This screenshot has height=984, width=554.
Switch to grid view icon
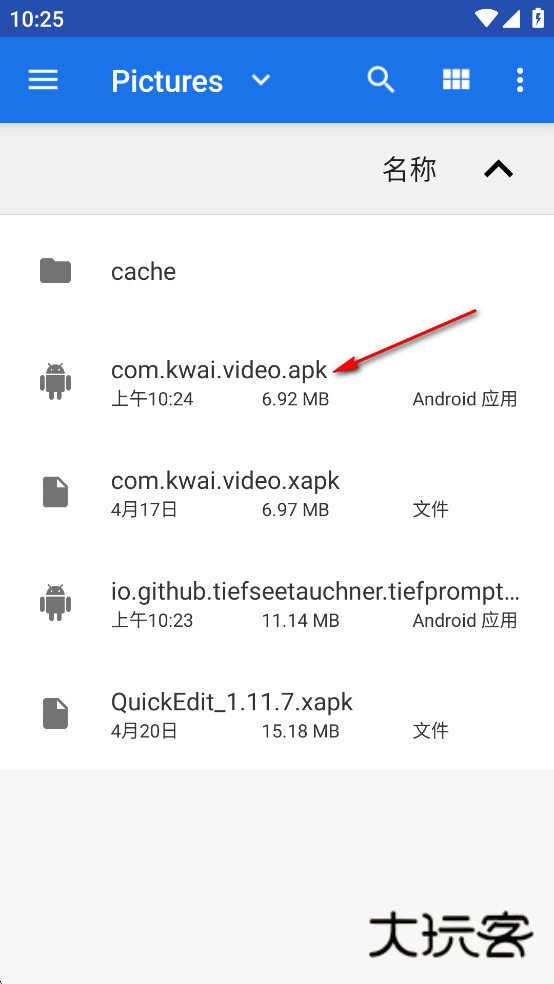(456, 80)
